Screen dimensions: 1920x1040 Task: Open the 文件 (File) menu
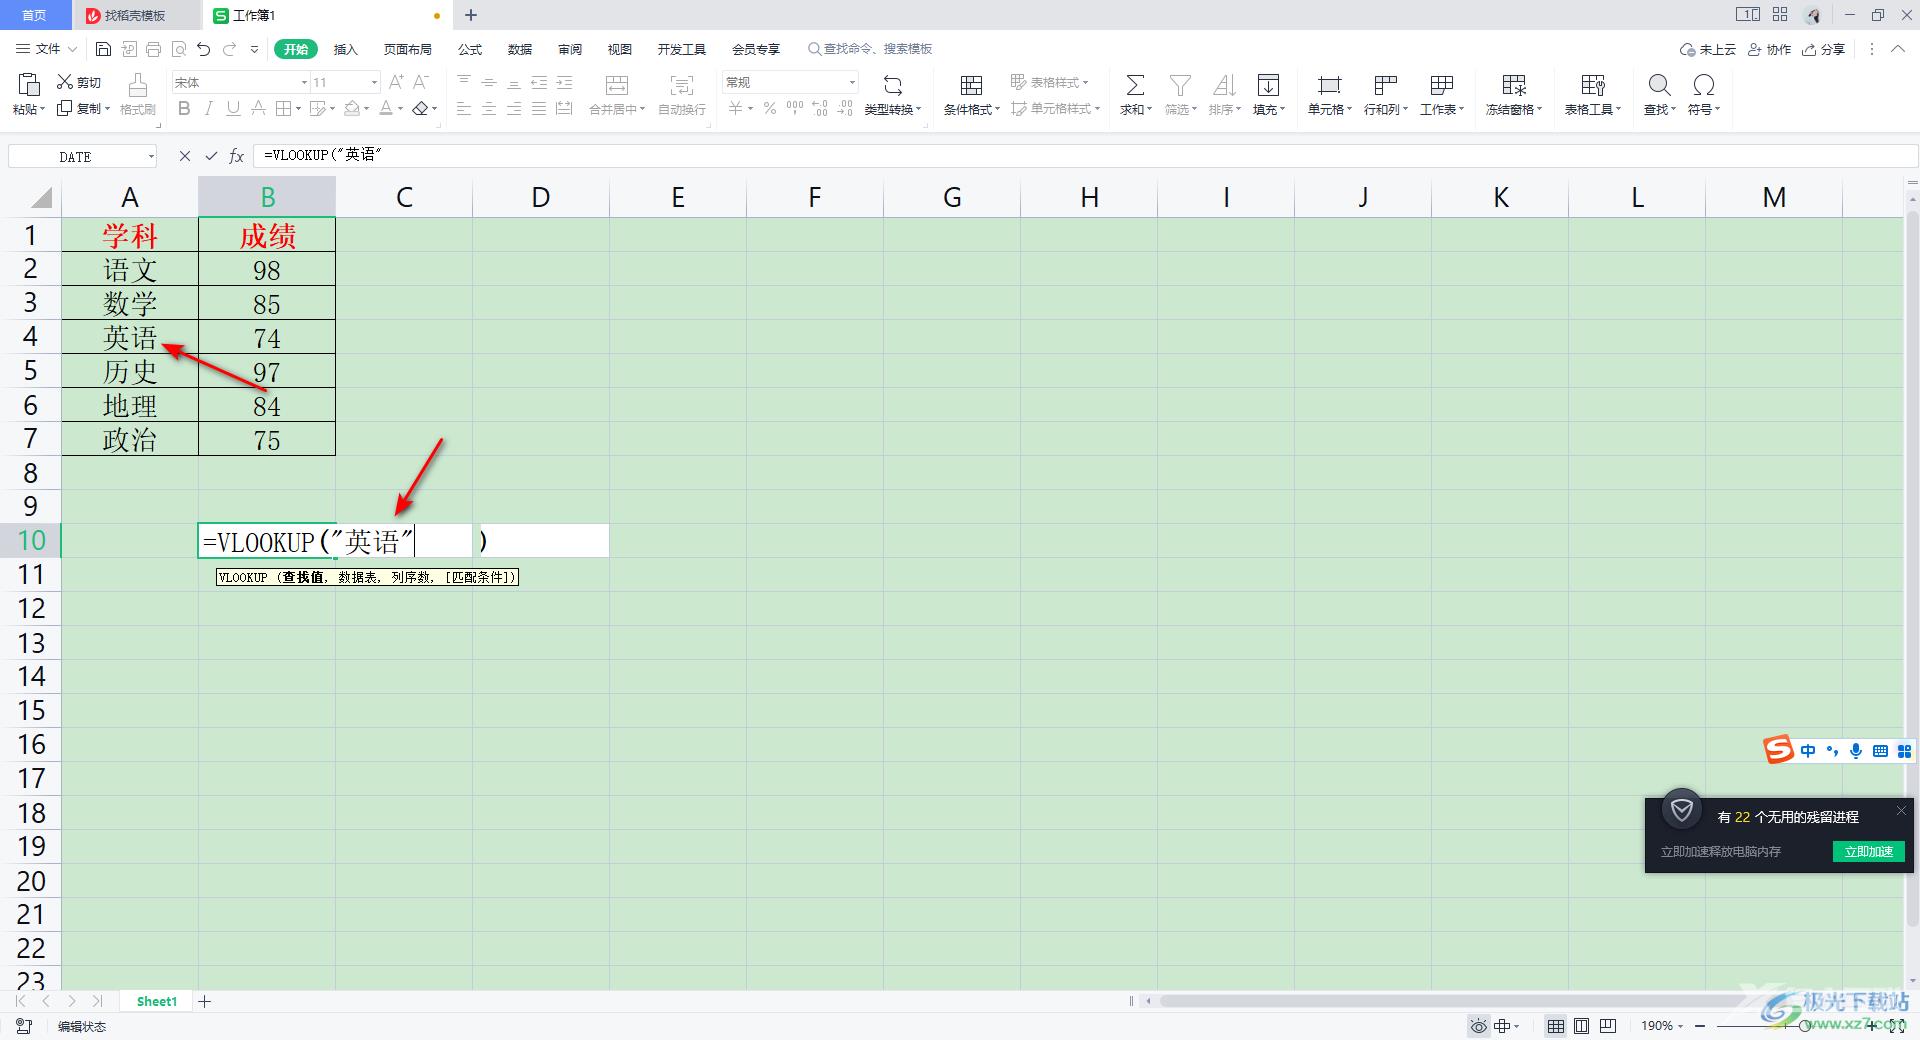pyautogui.click(x=46, y=49)
